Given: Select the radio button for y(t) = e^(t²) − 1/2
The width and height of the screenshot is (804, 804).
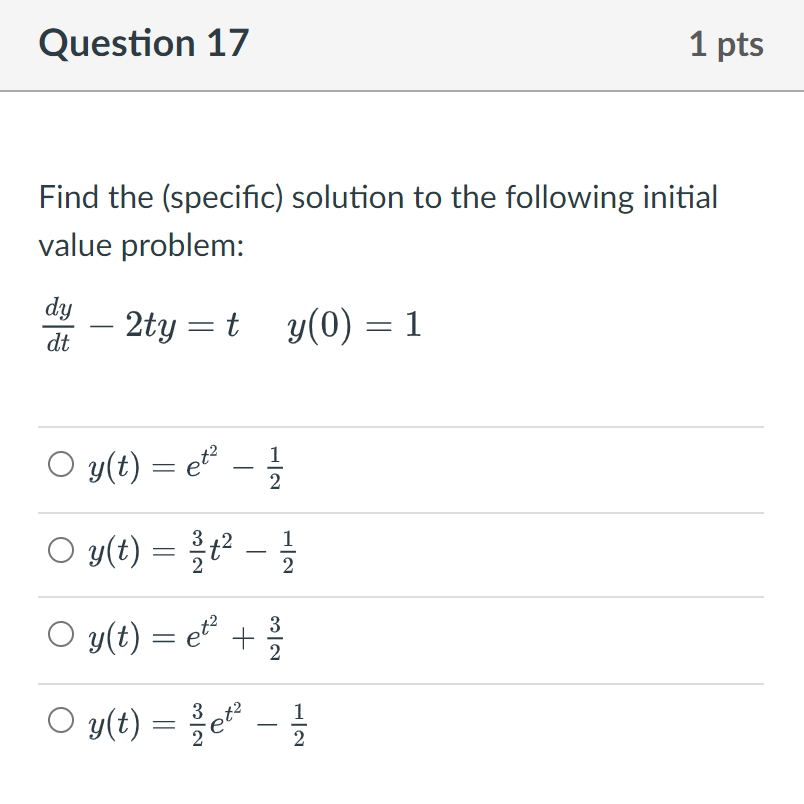Looking at the screenshot, I should [x=60, y=462].
